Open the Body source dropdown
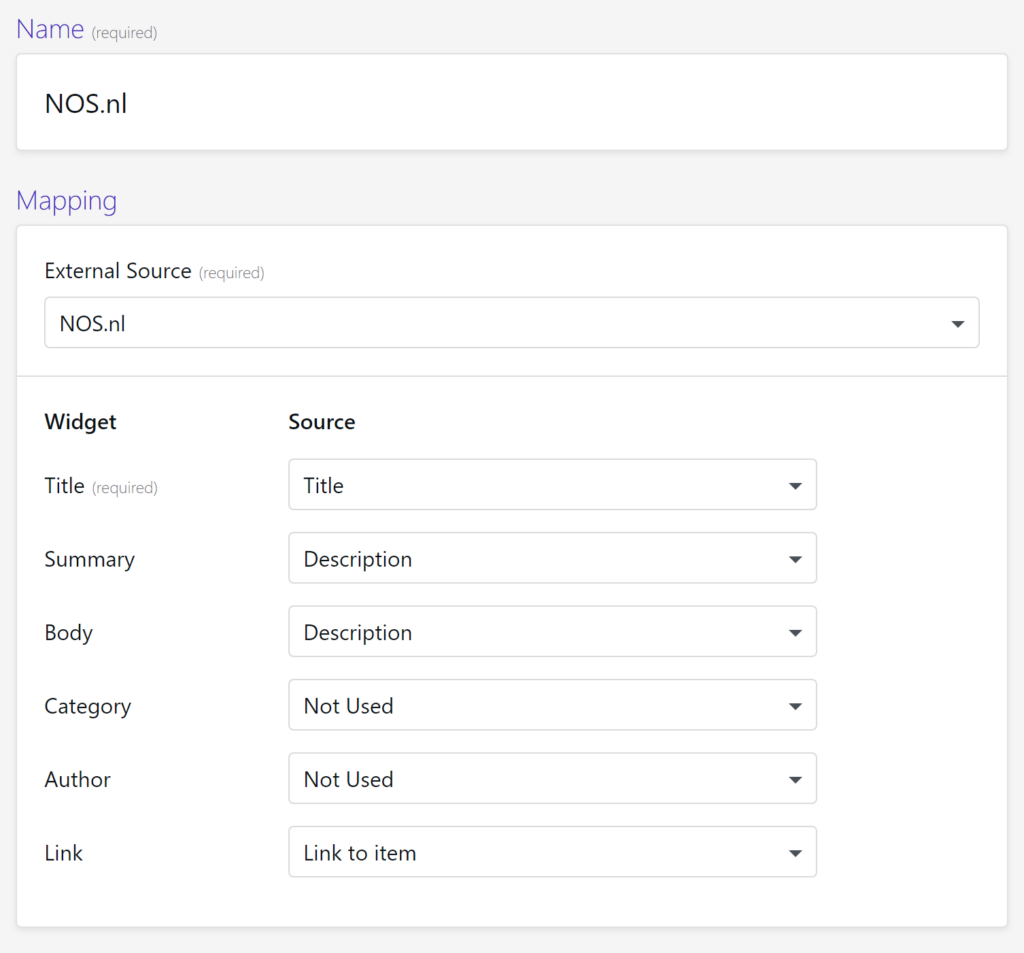1024x953 pixels. (x=552, y=632)
